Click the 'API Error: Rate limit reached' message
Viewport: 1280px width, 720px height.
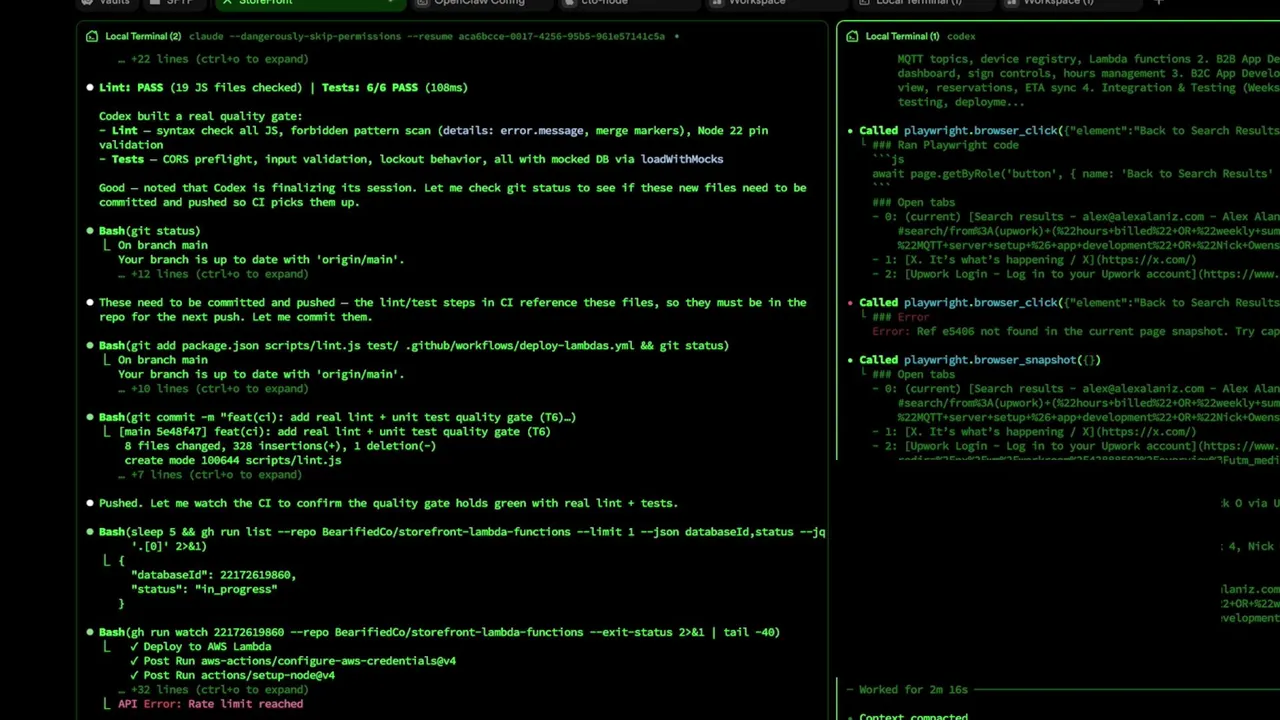click(210, 704)
